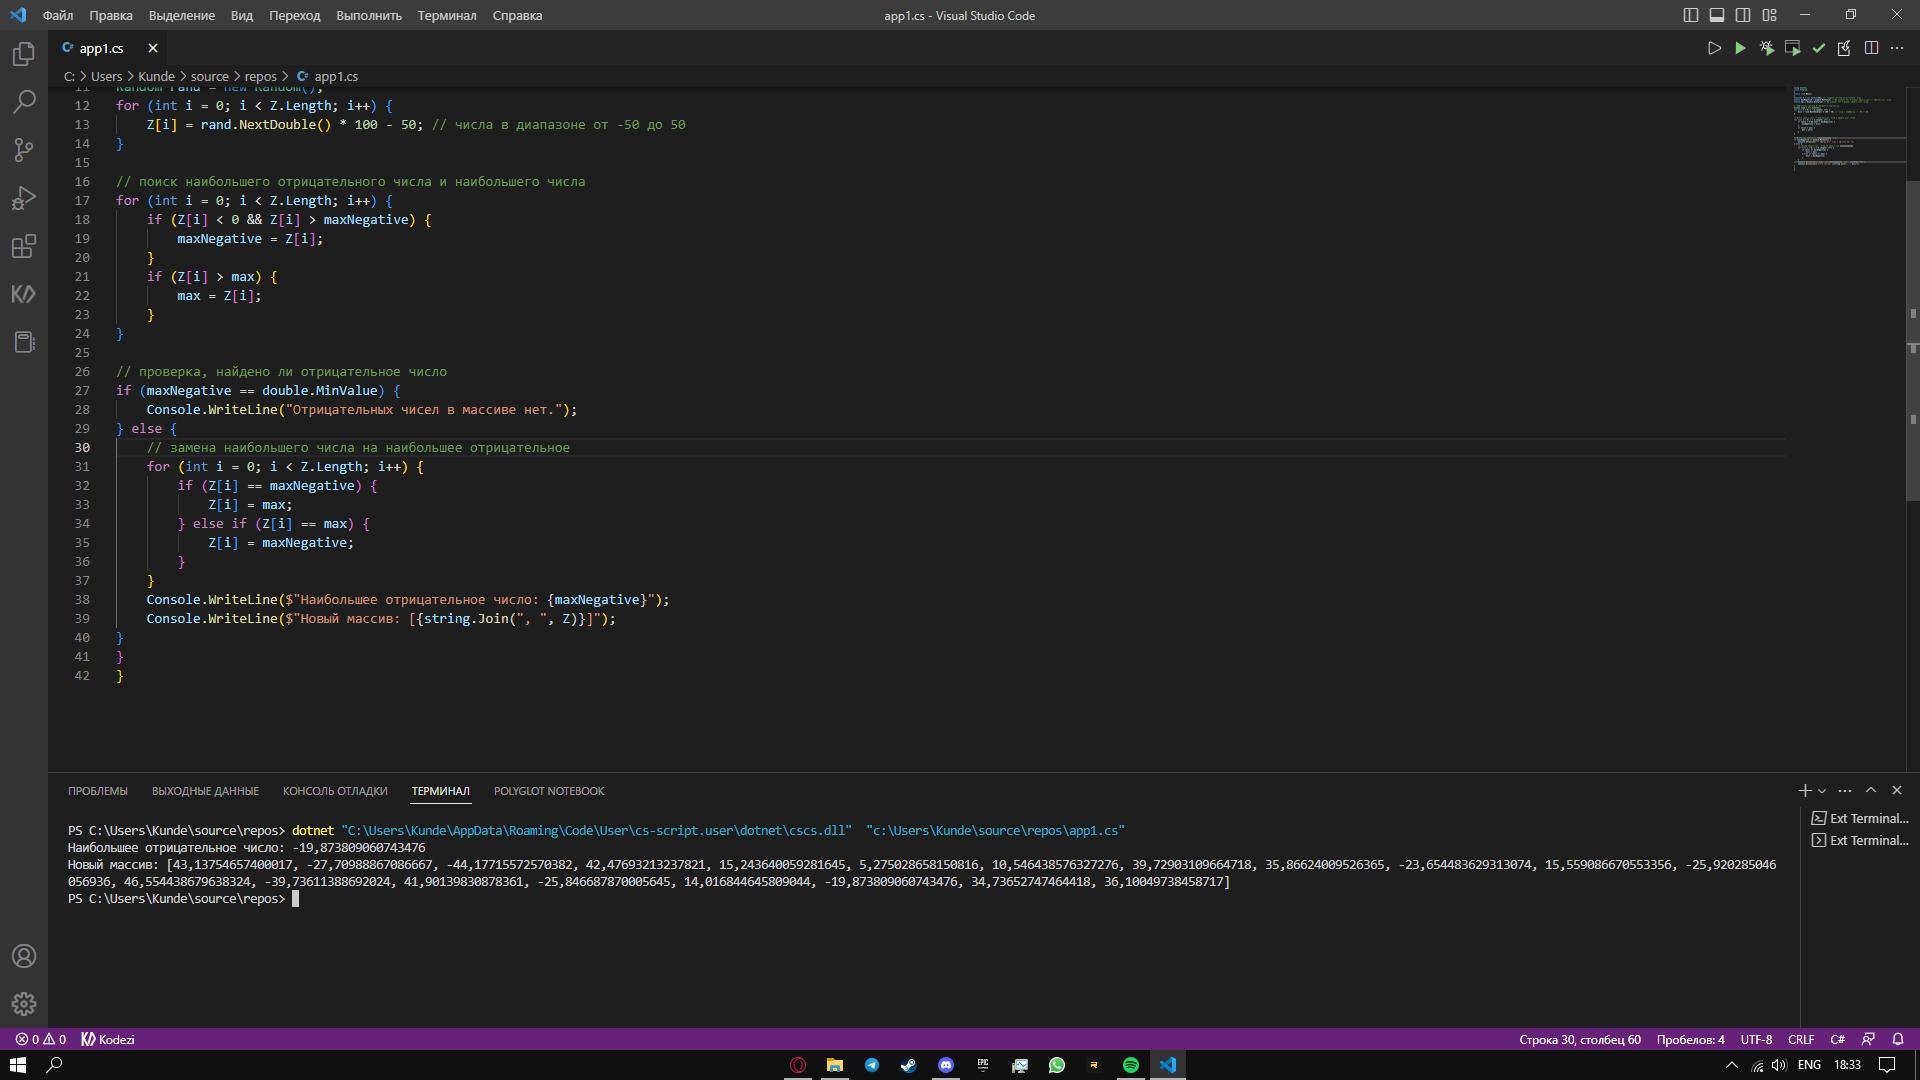Viewport: 1920px width, 1080px height.
Task: Open the Source Control view
Action: coord(24,150)
